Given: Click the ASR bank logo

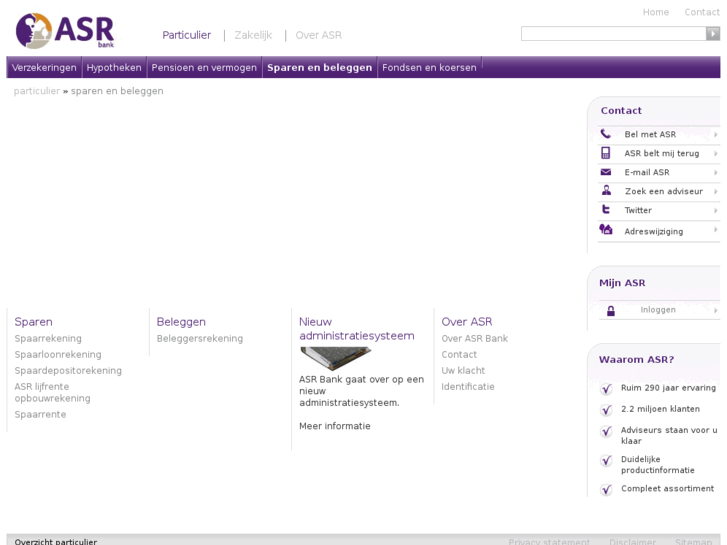Looking at the screenshot, I should pos(65,31).
